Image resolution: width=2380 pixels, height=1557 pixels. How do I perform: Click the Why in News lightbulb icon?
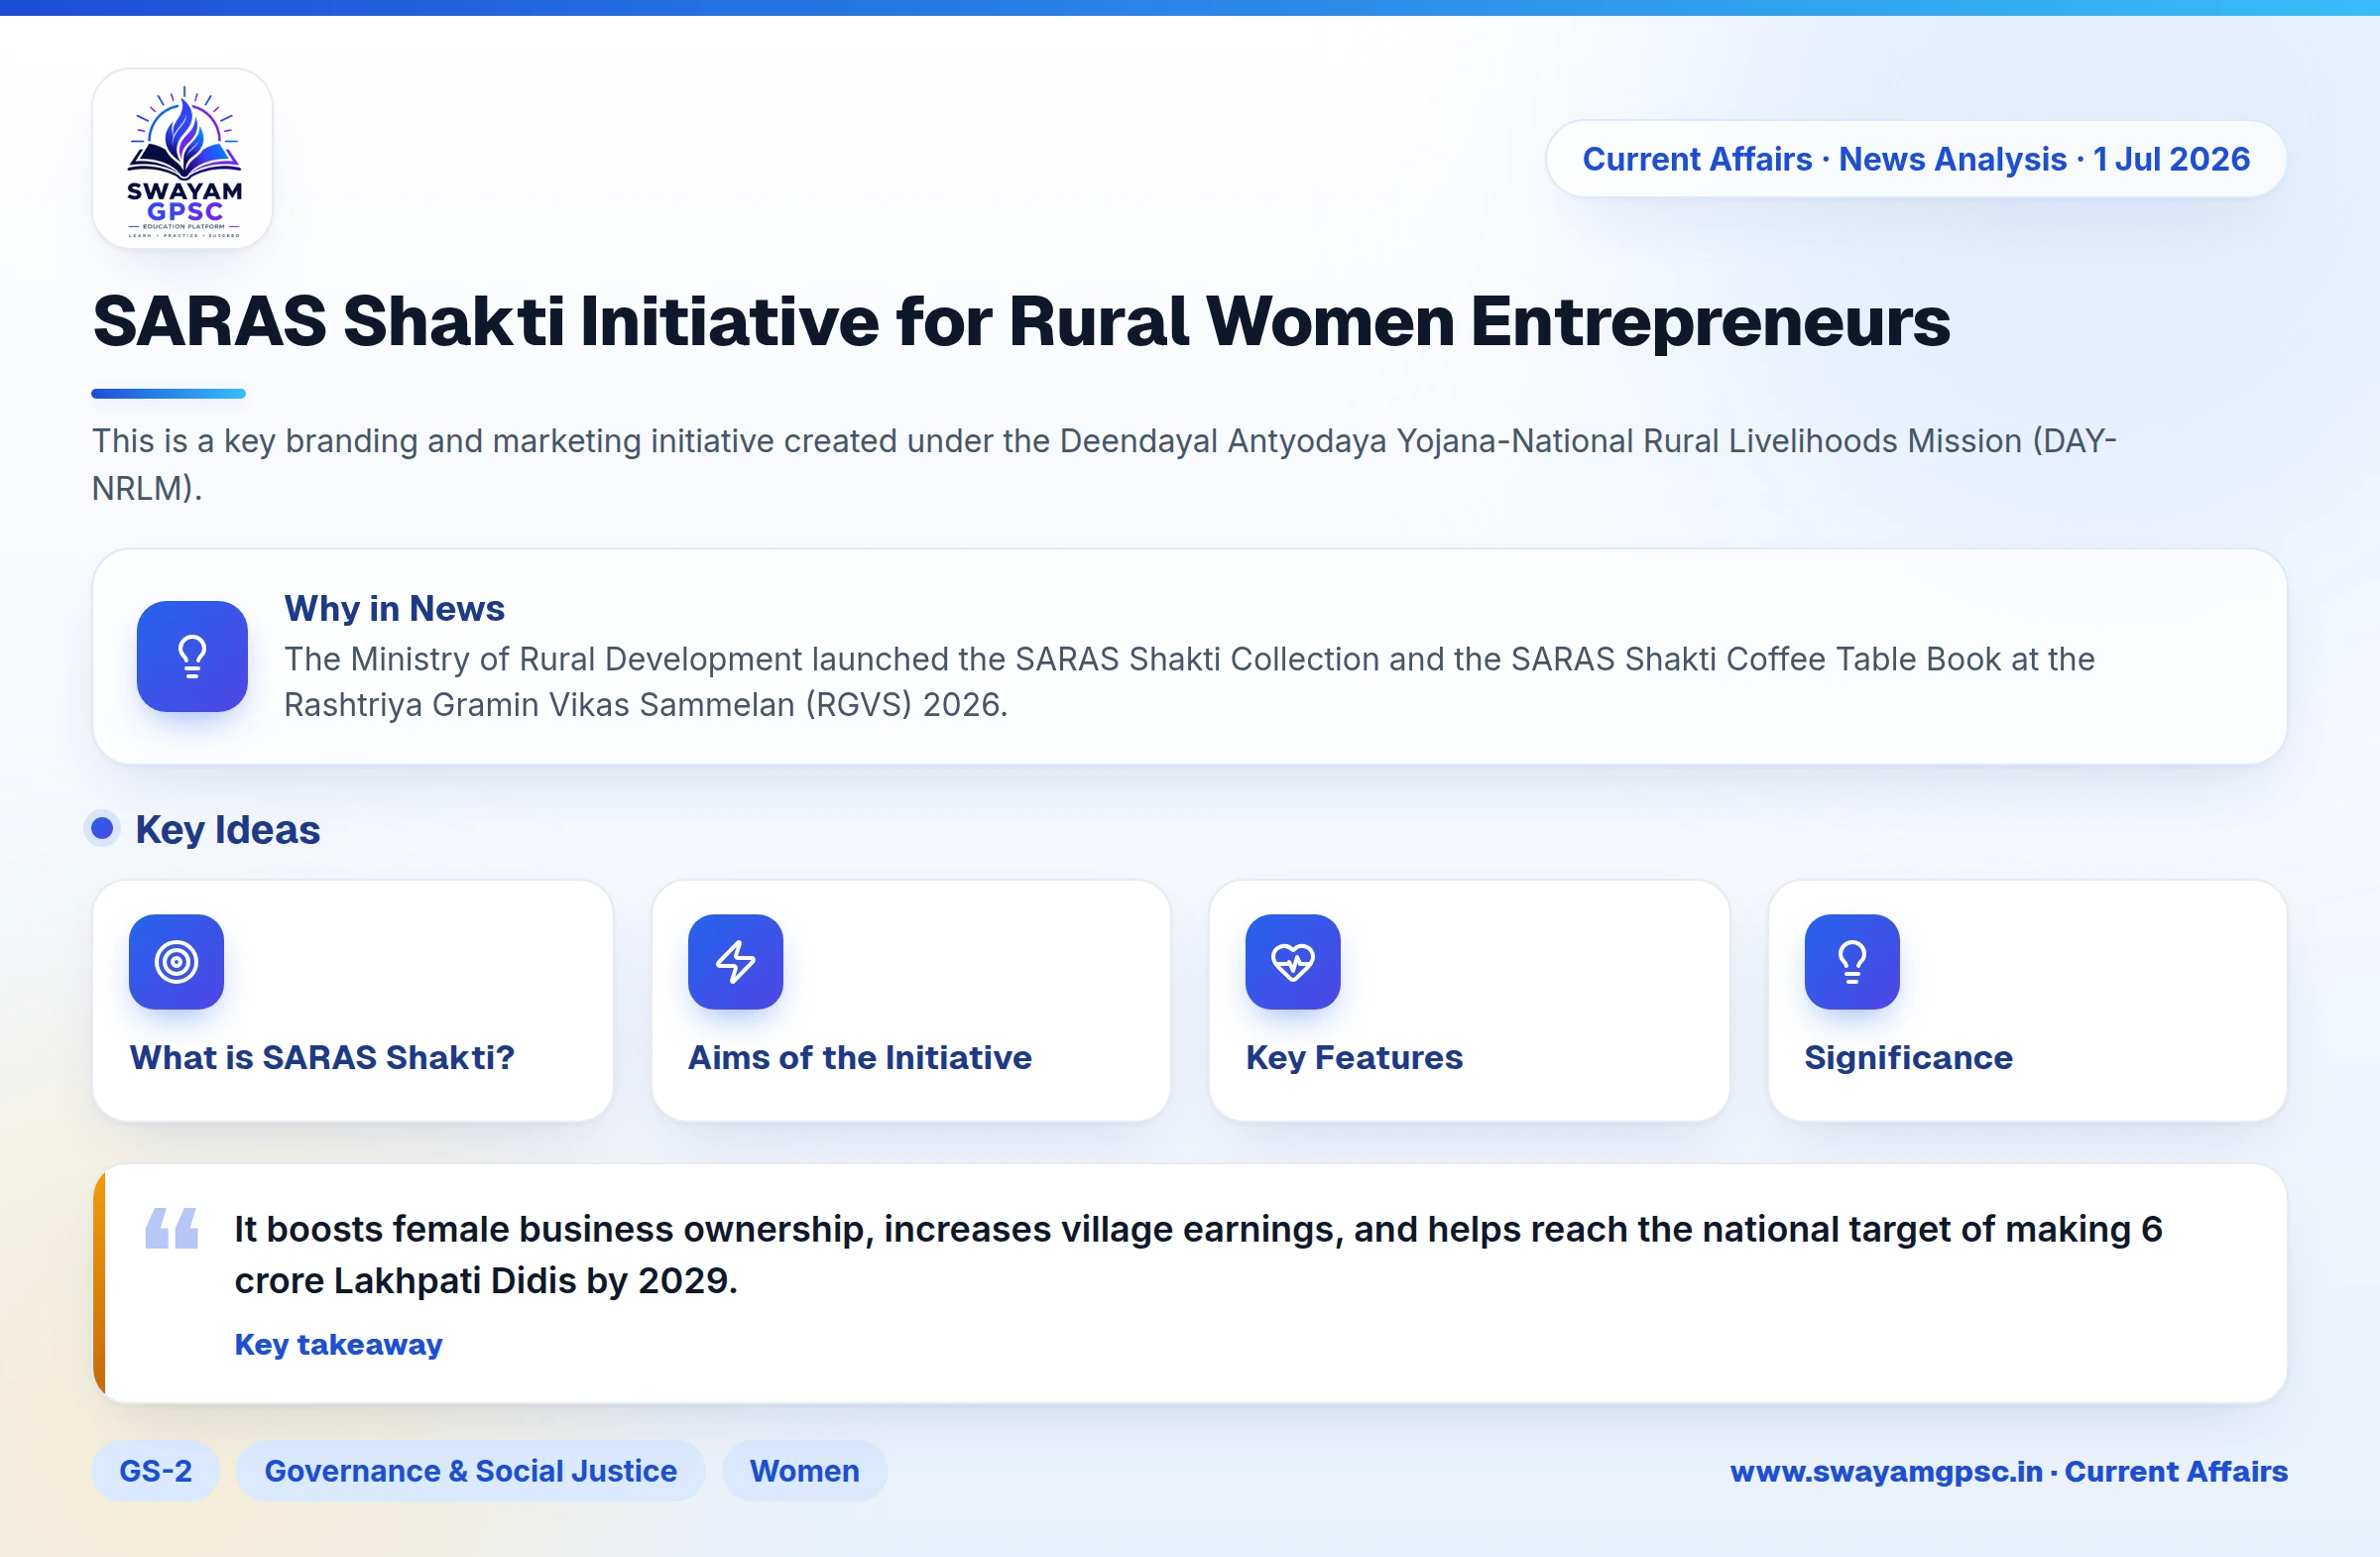(x=192, y=656)
